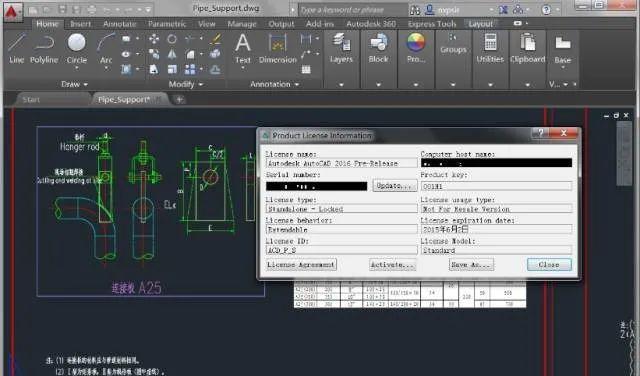This screenshot has height=376, width=640.
Task: Click the Text annotation tool
Action: pyautogui.click(x=243, y=49)
